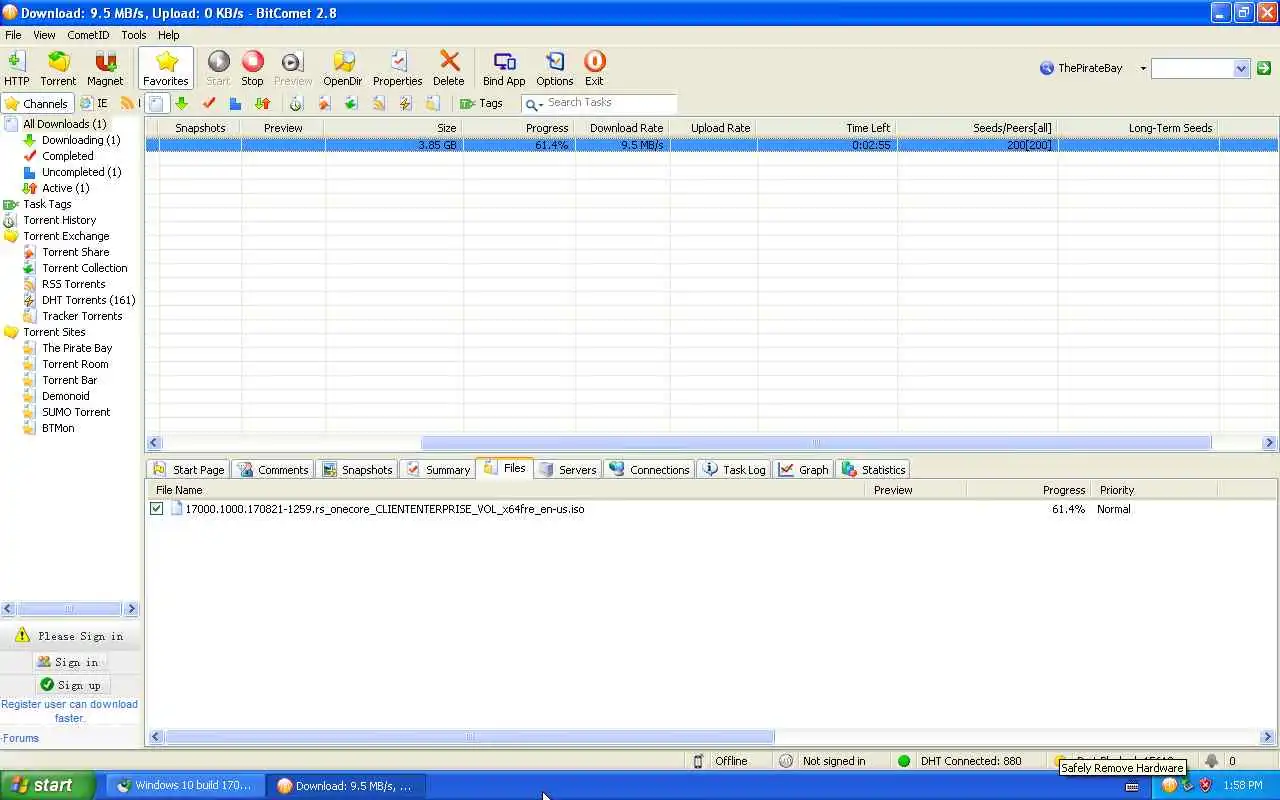Open the Tools menu

[134, 35]
